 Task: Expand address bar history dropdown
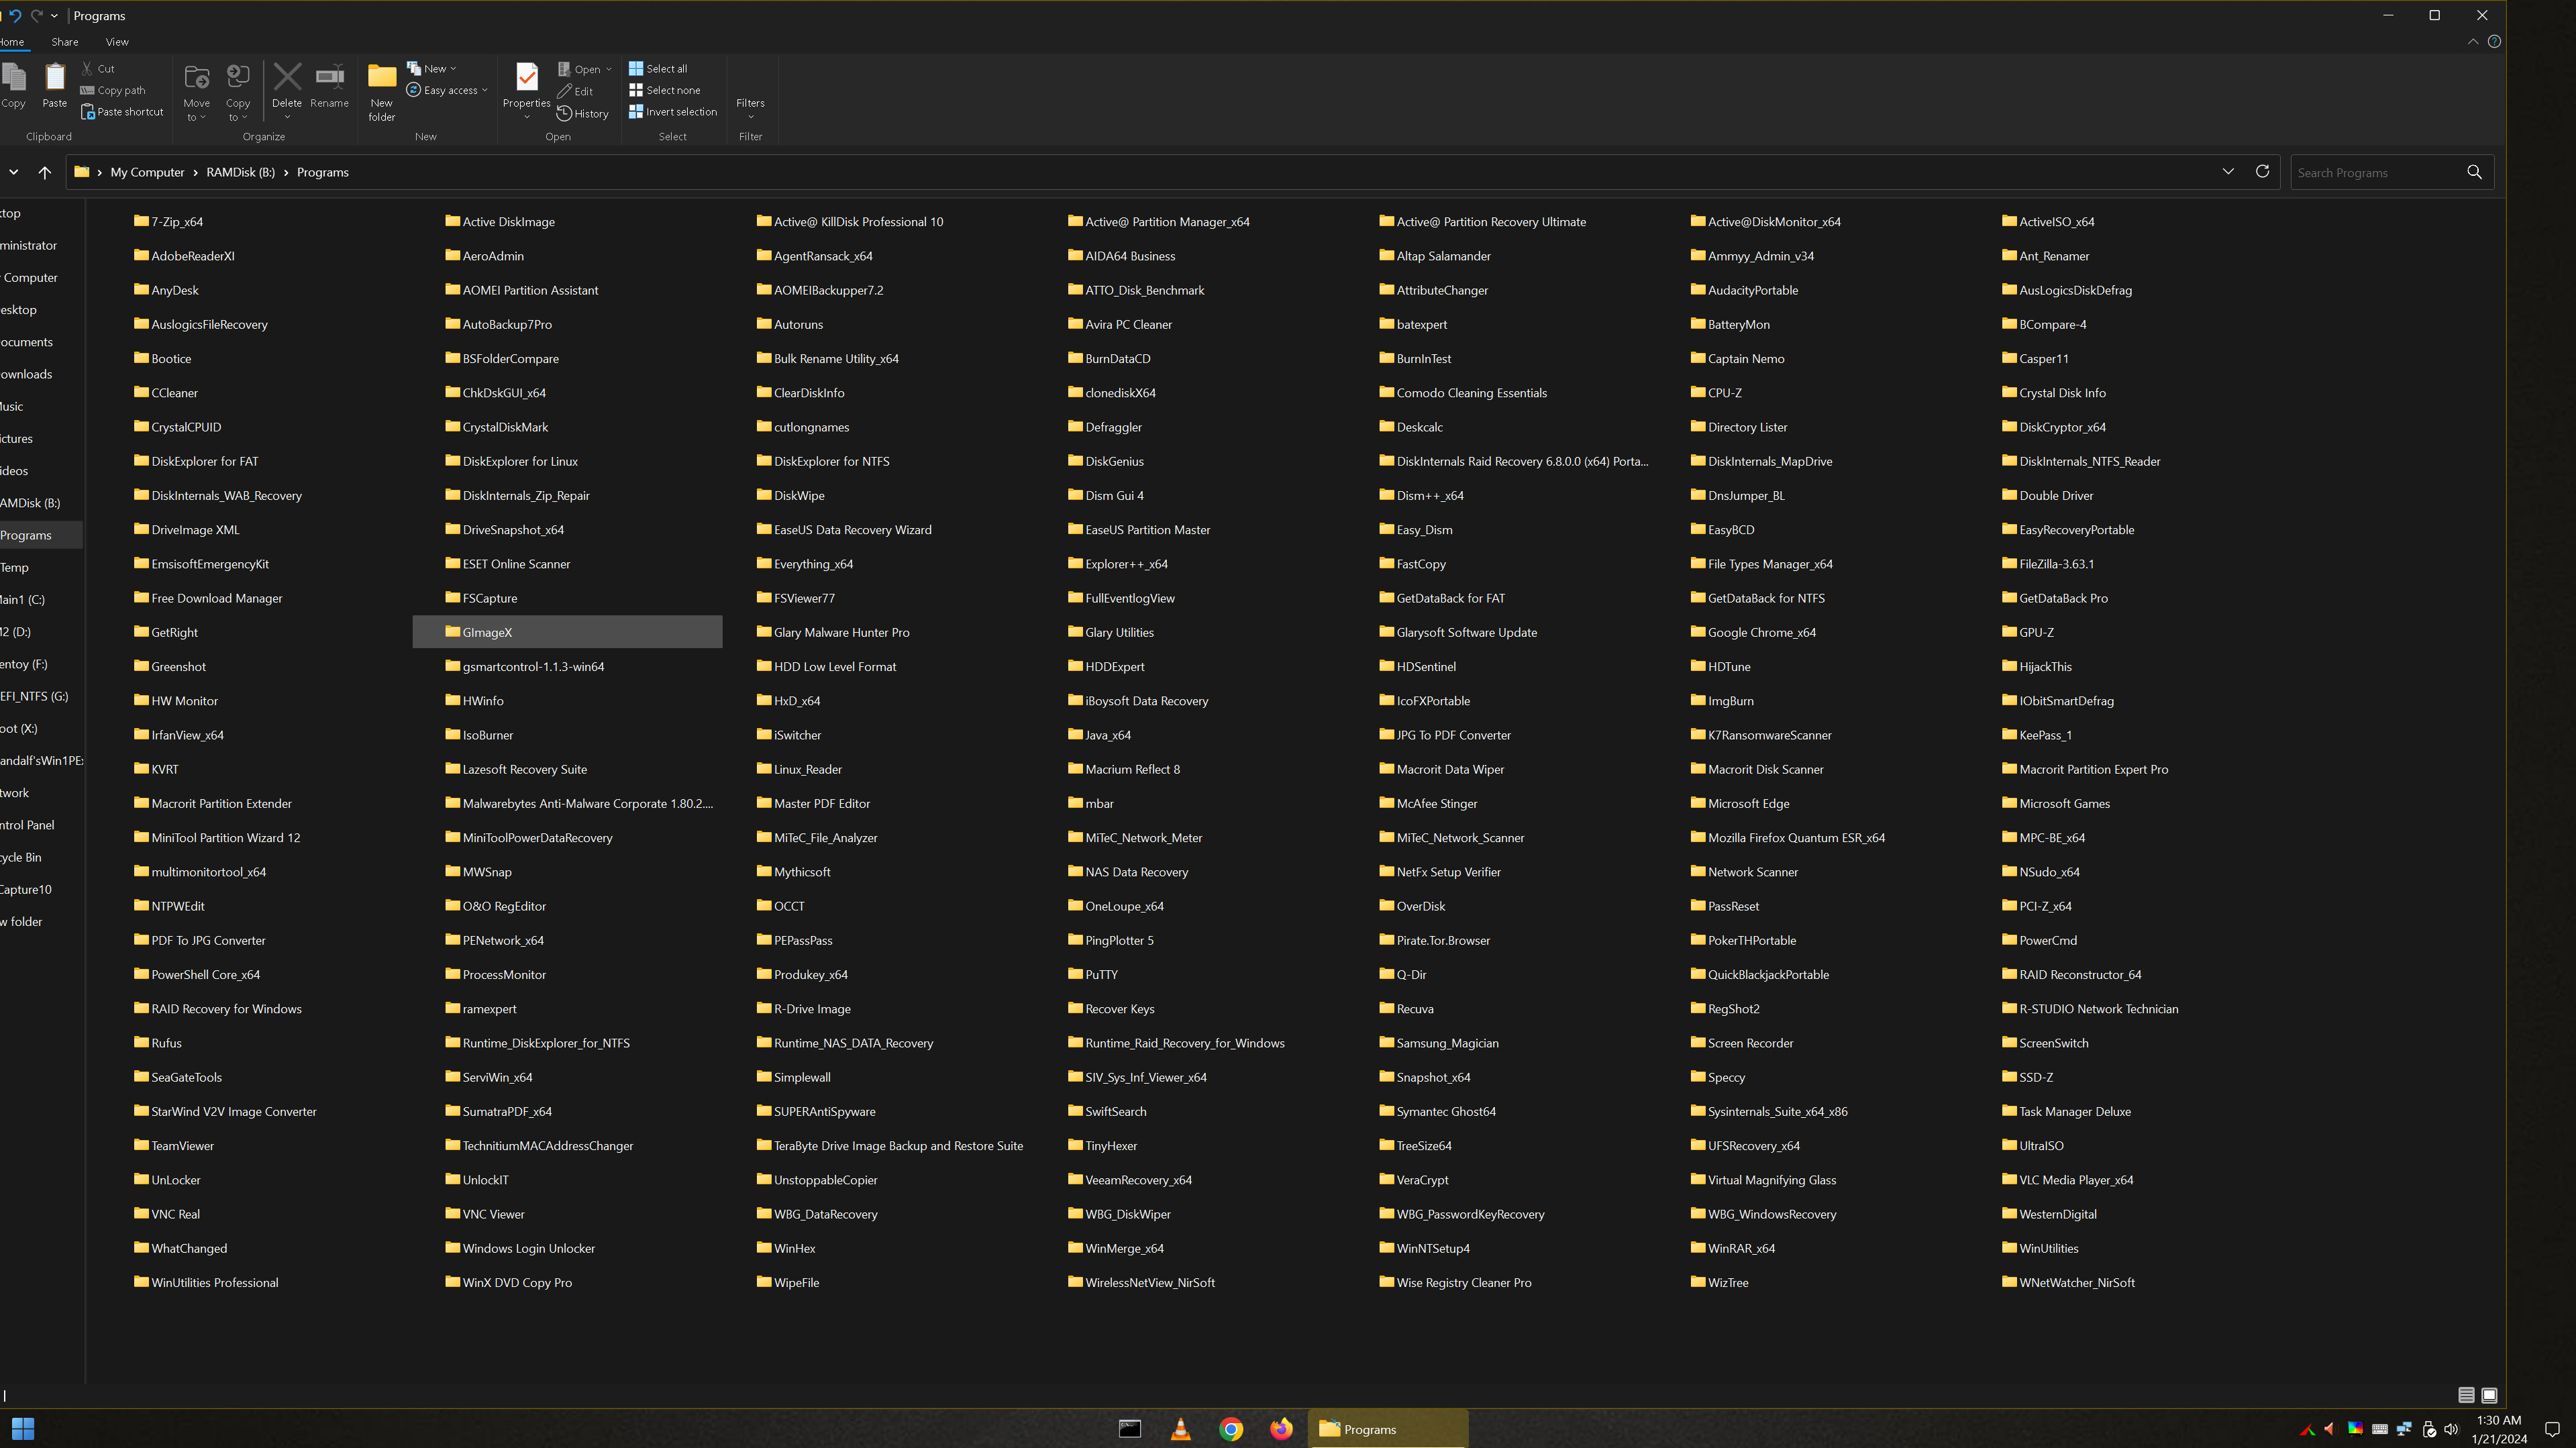[2228, 171]
